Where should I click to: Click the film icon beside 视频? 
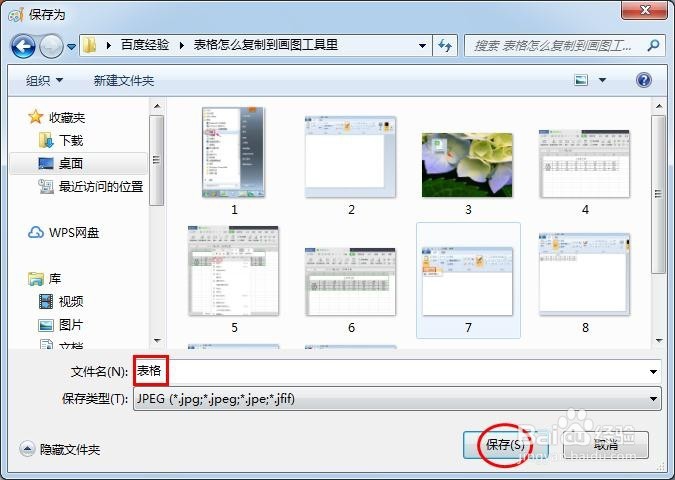(x=46, y=301)
